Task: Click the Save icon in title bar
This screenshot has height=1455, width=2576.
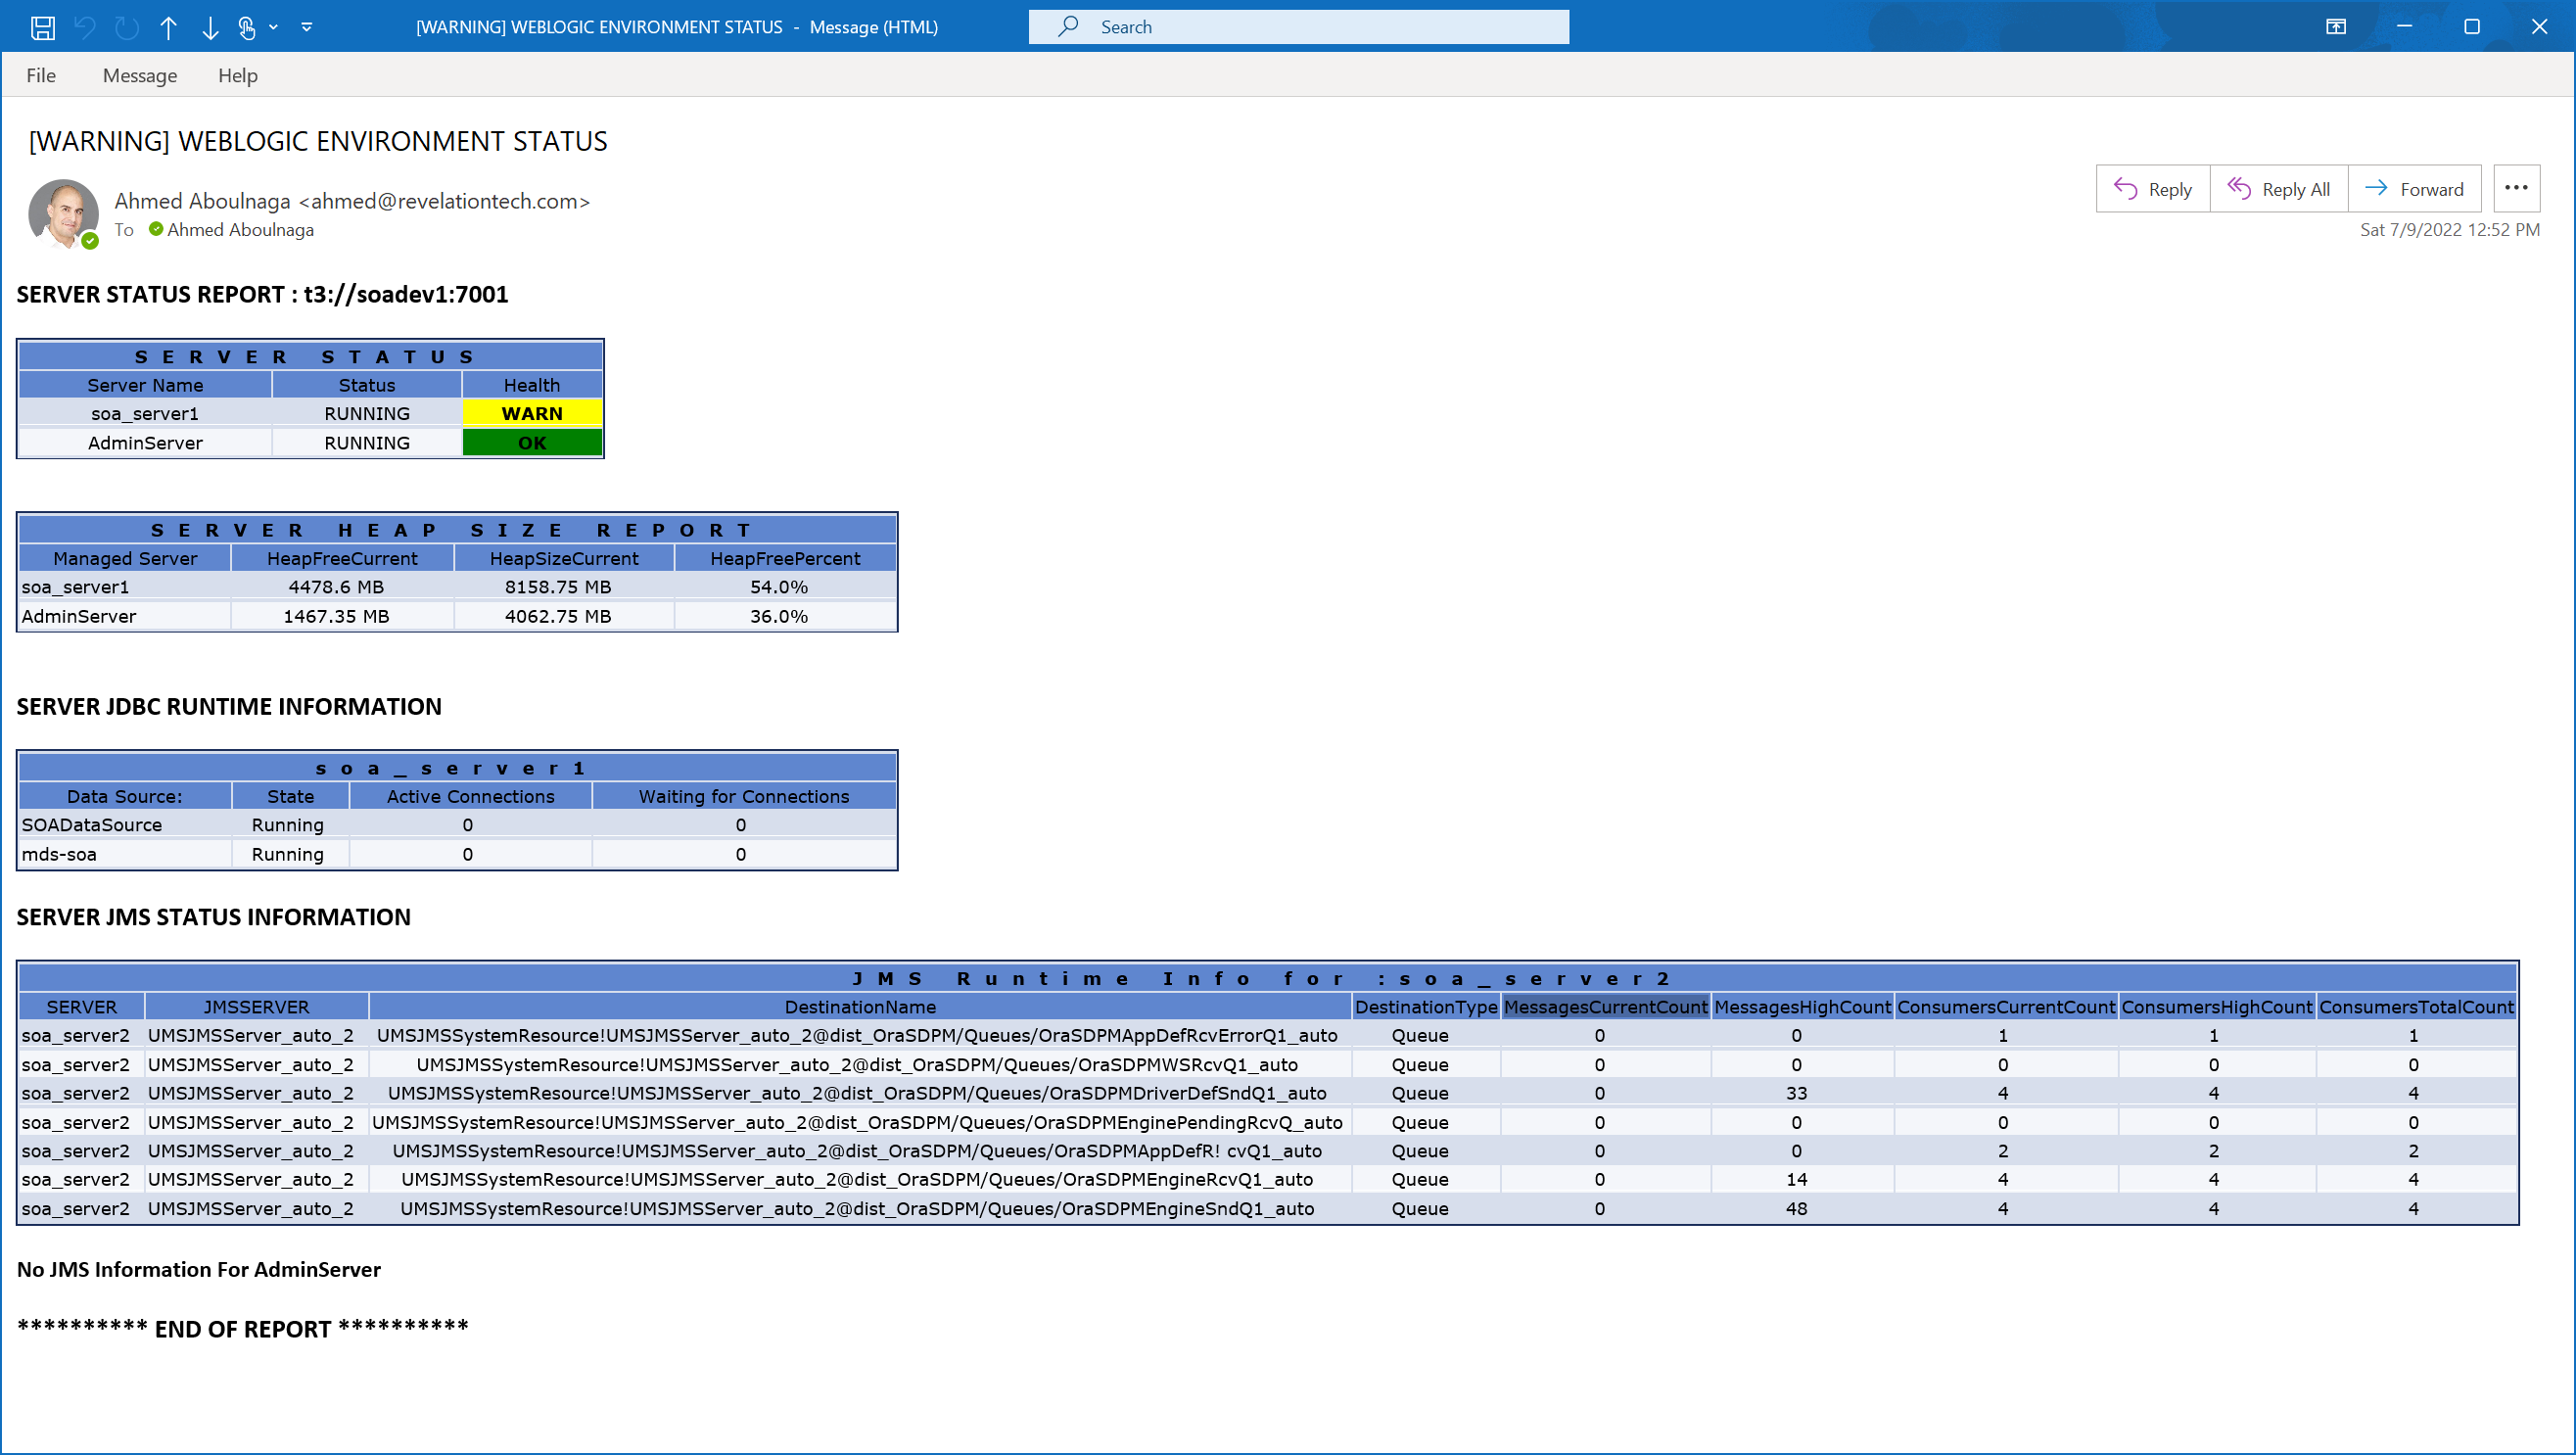Action: click(x=42, y=27)
